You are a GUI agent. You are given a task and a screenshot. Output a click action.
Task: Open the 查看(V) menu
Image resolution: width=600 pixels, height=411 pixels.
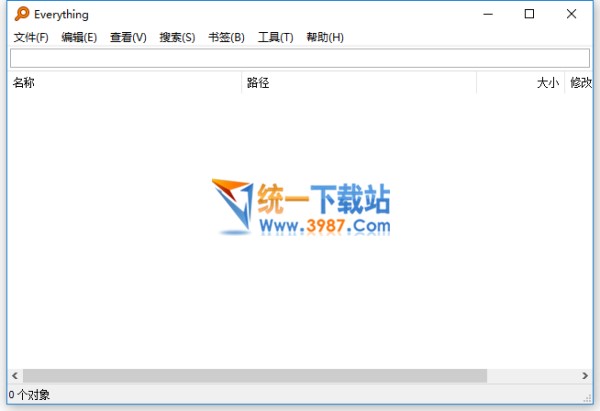pyautogui.click(x=128, y=37)
